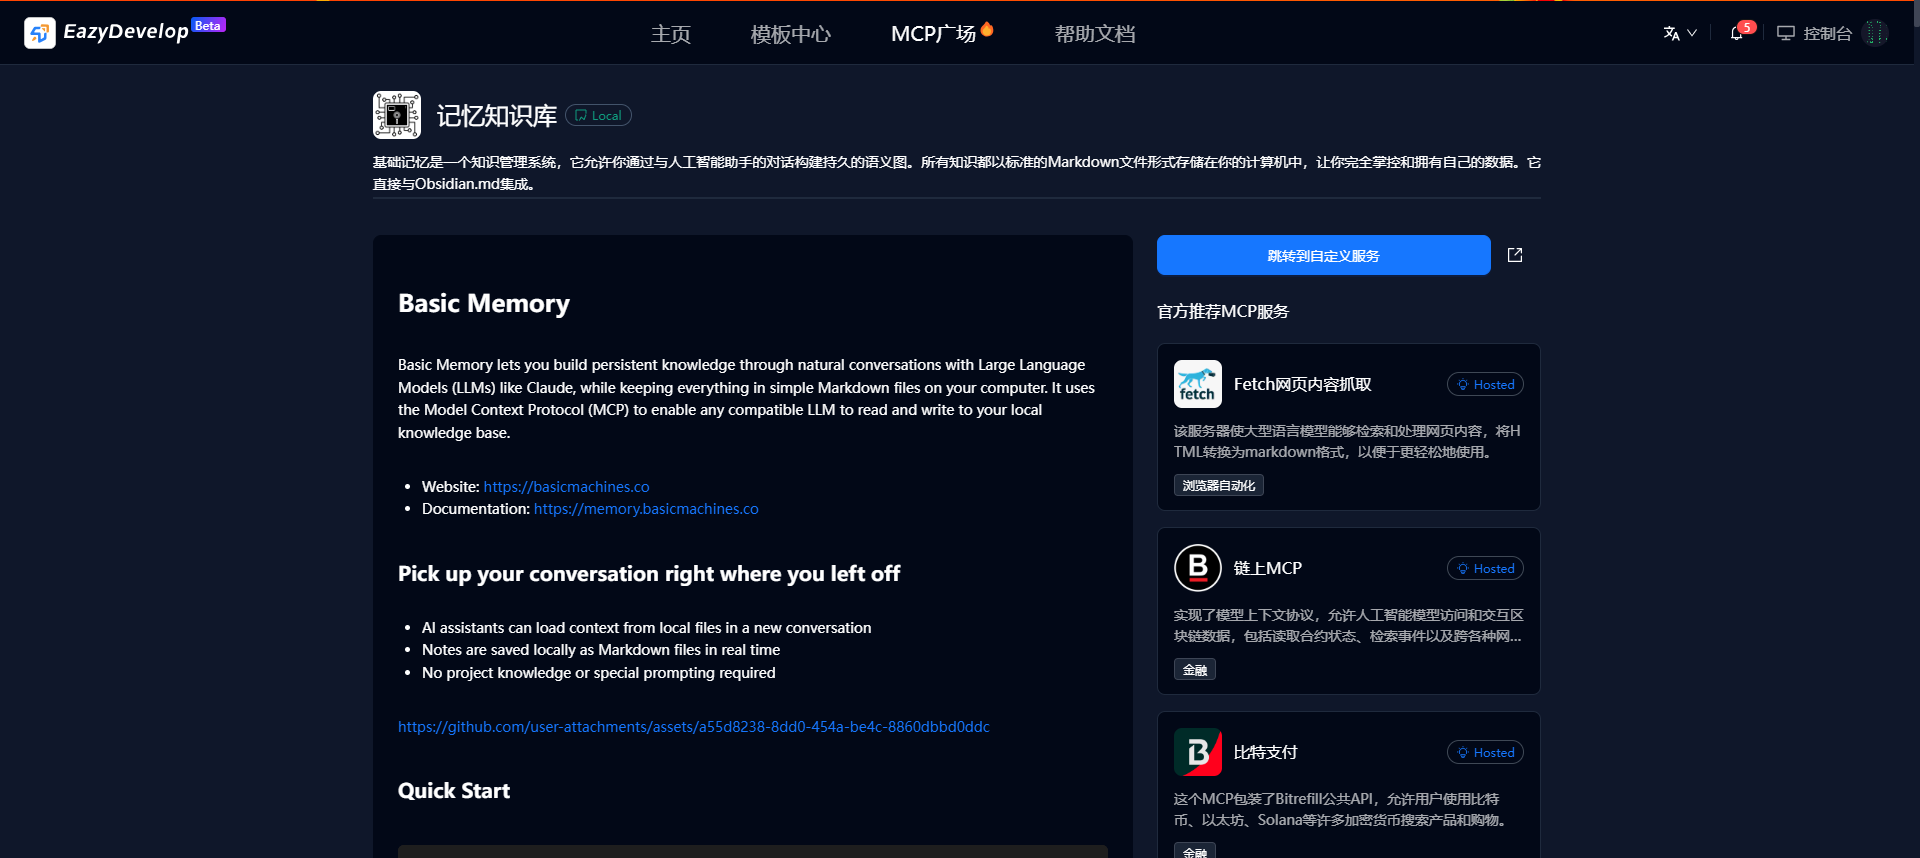Screen dimensions: 1920x858
Task: Click the 浏览器自动化 tag on Fetch card
Action: [1218, 485]
